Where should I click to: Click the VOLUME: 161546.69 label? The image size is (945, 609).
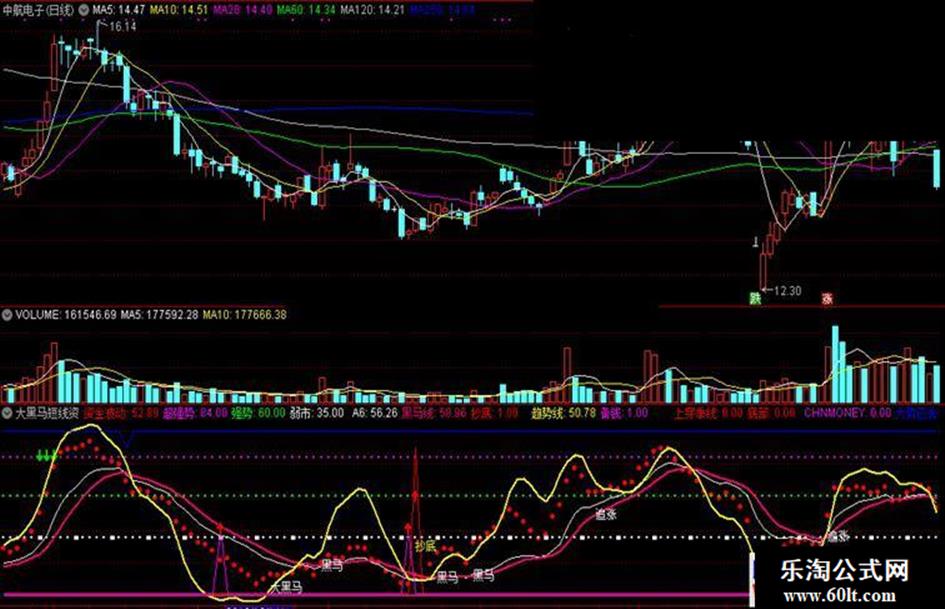pyautogui.click(x=66, y=315)
